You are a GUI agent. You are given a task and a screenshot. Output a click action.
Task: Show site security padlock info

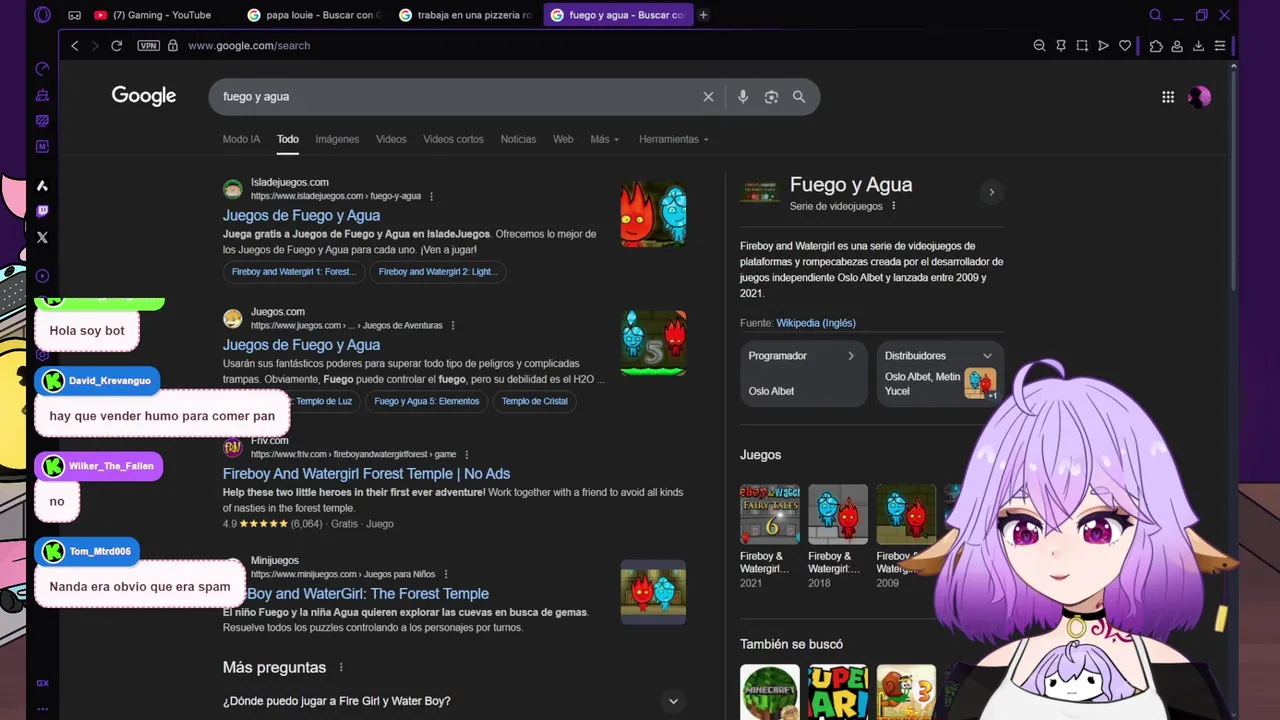tap(173, 46)
